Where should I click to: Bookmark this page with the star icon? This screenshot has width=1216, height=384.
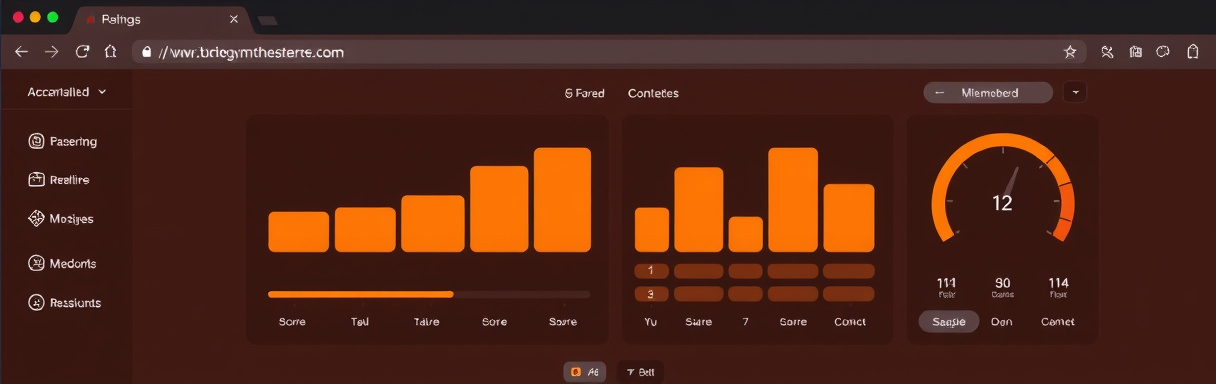coord(1070,52)
